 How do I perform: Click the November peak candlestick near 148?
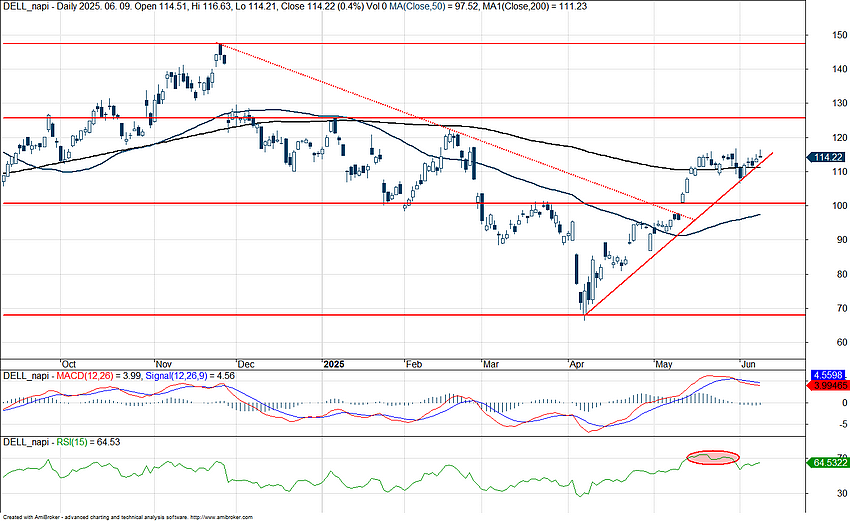coord(220,50)
